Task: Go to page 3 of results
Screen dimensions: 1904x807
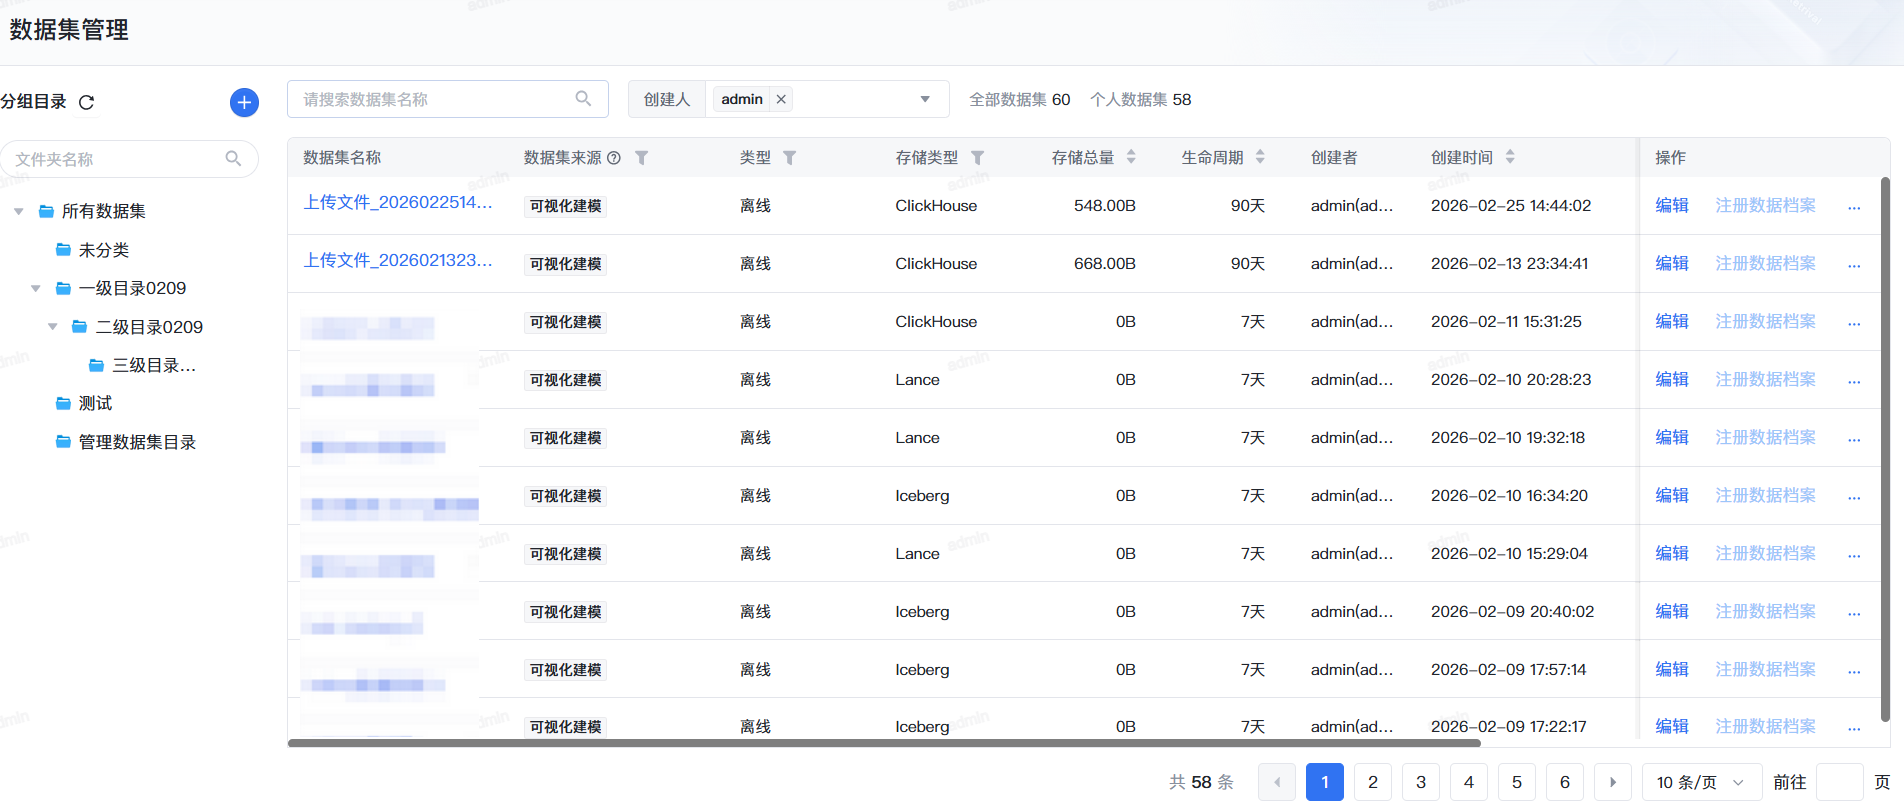Action: pos(1421,782)
